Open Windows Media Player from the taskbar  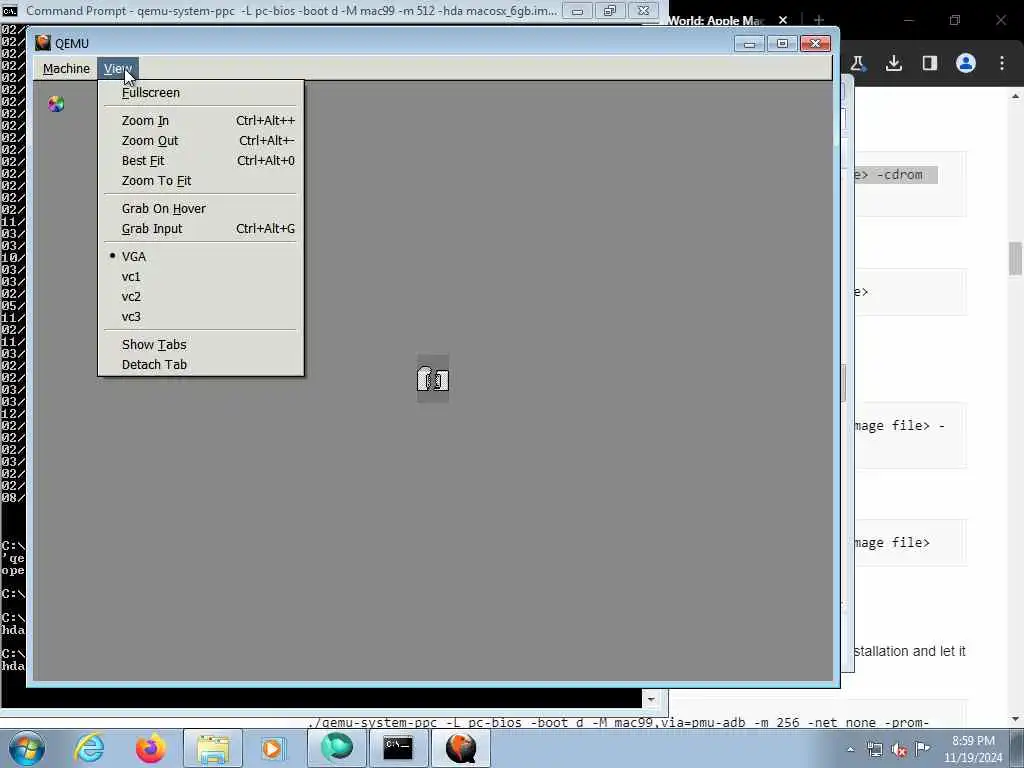click(x=272, y=748)
